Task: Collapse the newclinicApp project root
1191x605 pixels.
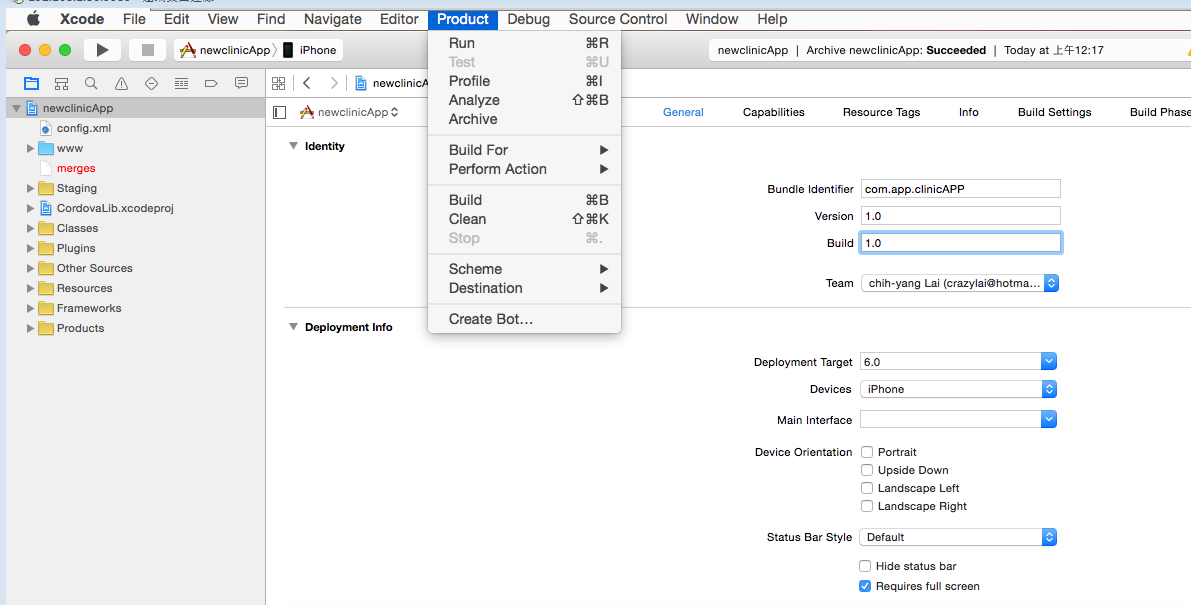Action: tap(17, 109)
